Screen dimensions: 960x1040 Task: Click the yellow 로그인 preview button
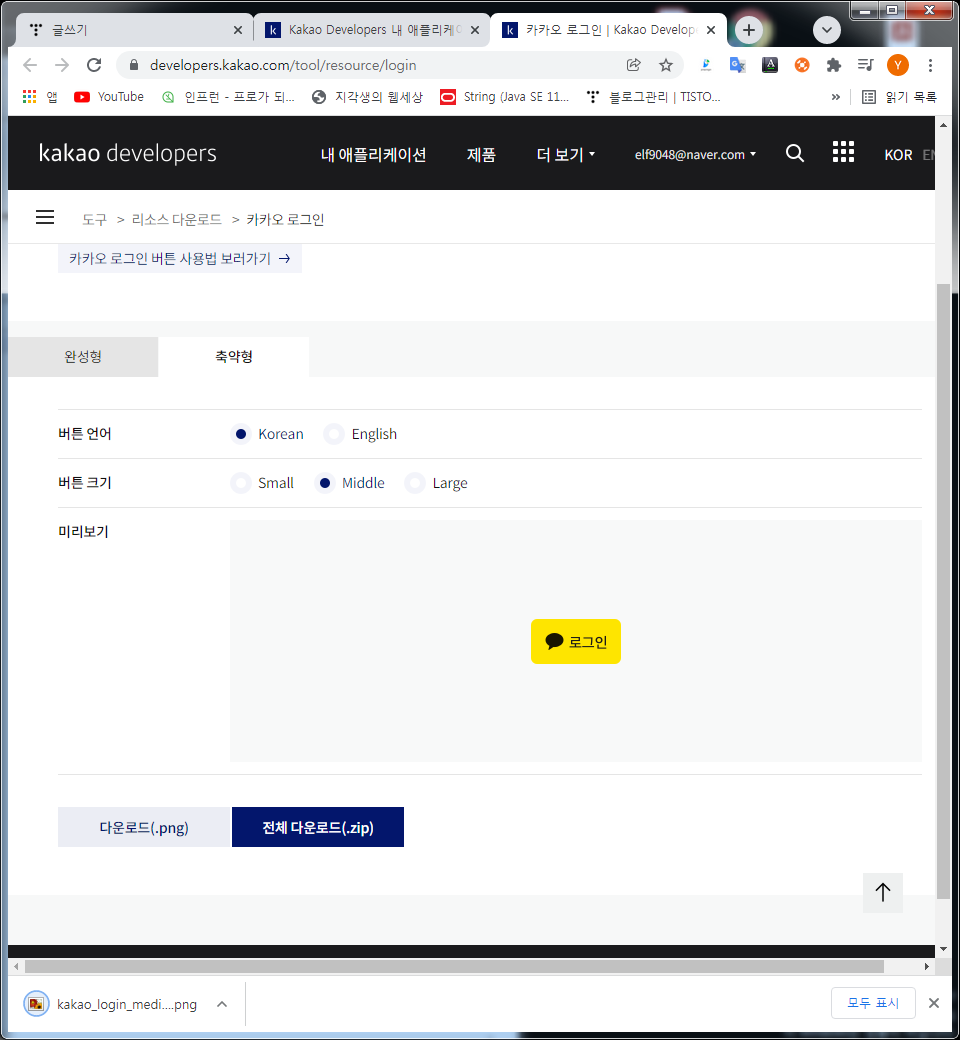576,641
